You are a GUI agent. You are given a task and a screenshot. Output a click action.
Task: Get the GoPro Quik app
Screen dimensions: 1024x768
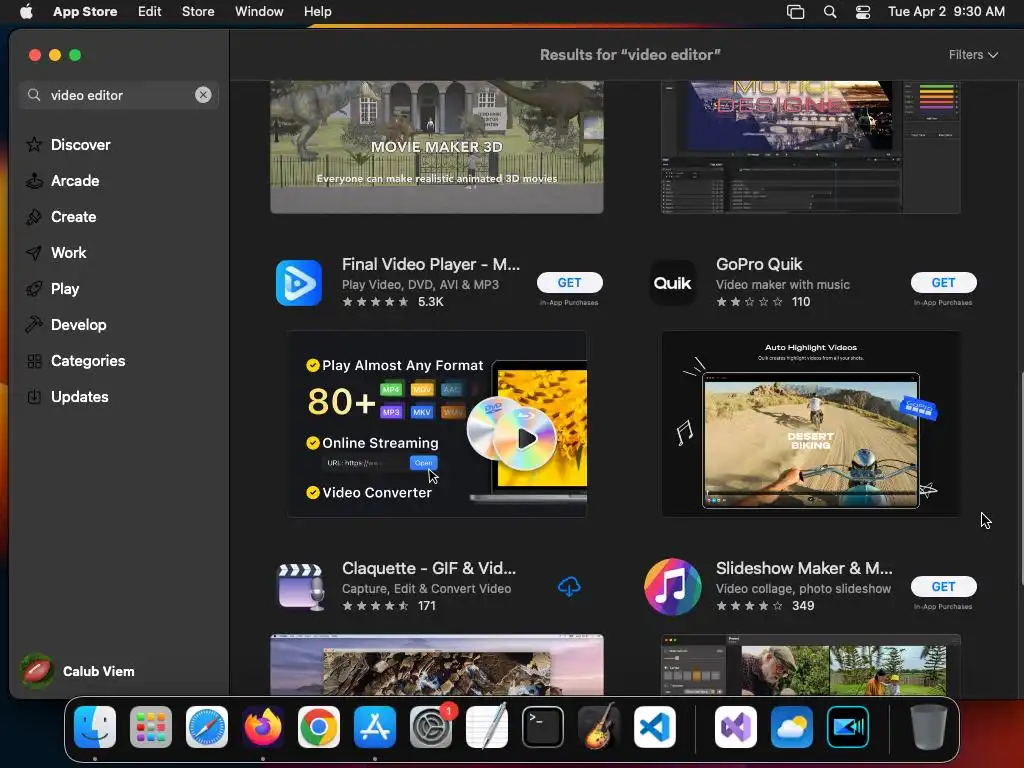(944, 283)
